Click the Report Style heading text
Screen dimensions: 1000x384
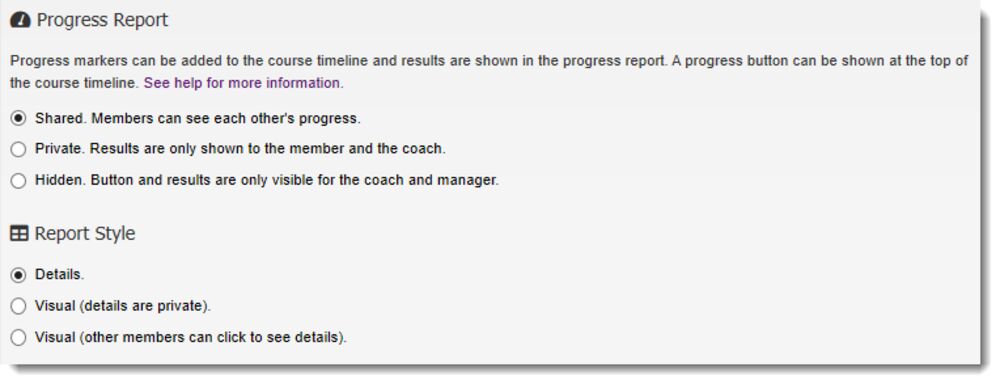85,233
